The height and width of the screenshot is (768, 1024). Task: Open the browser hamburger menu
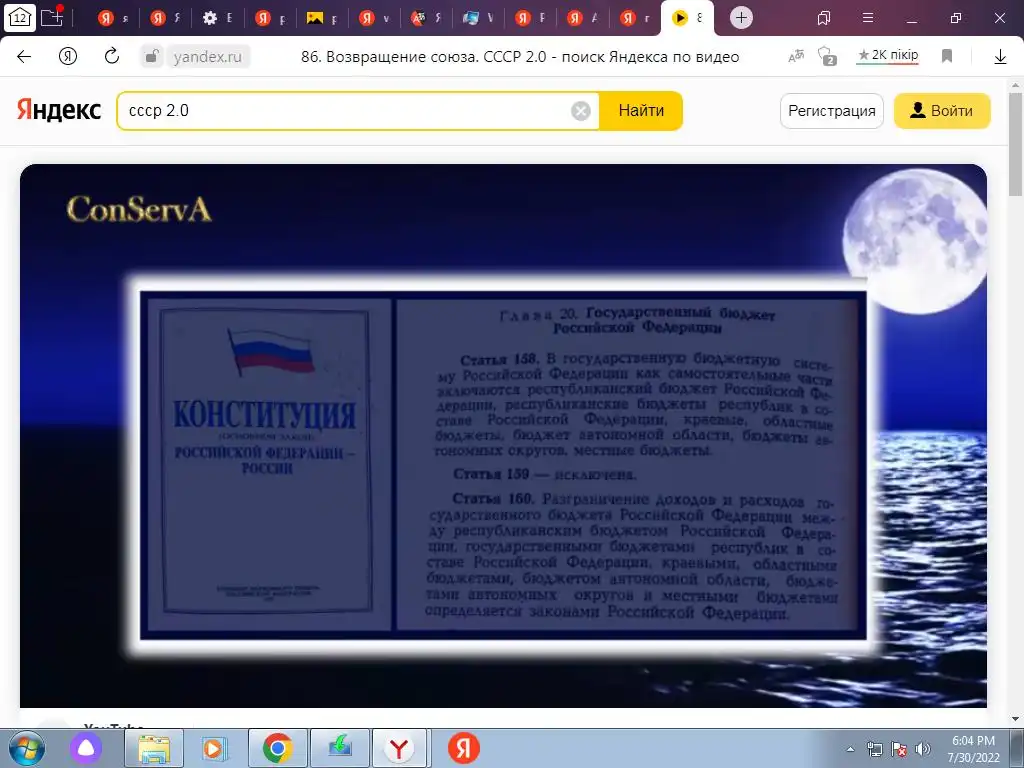(868, 18)
